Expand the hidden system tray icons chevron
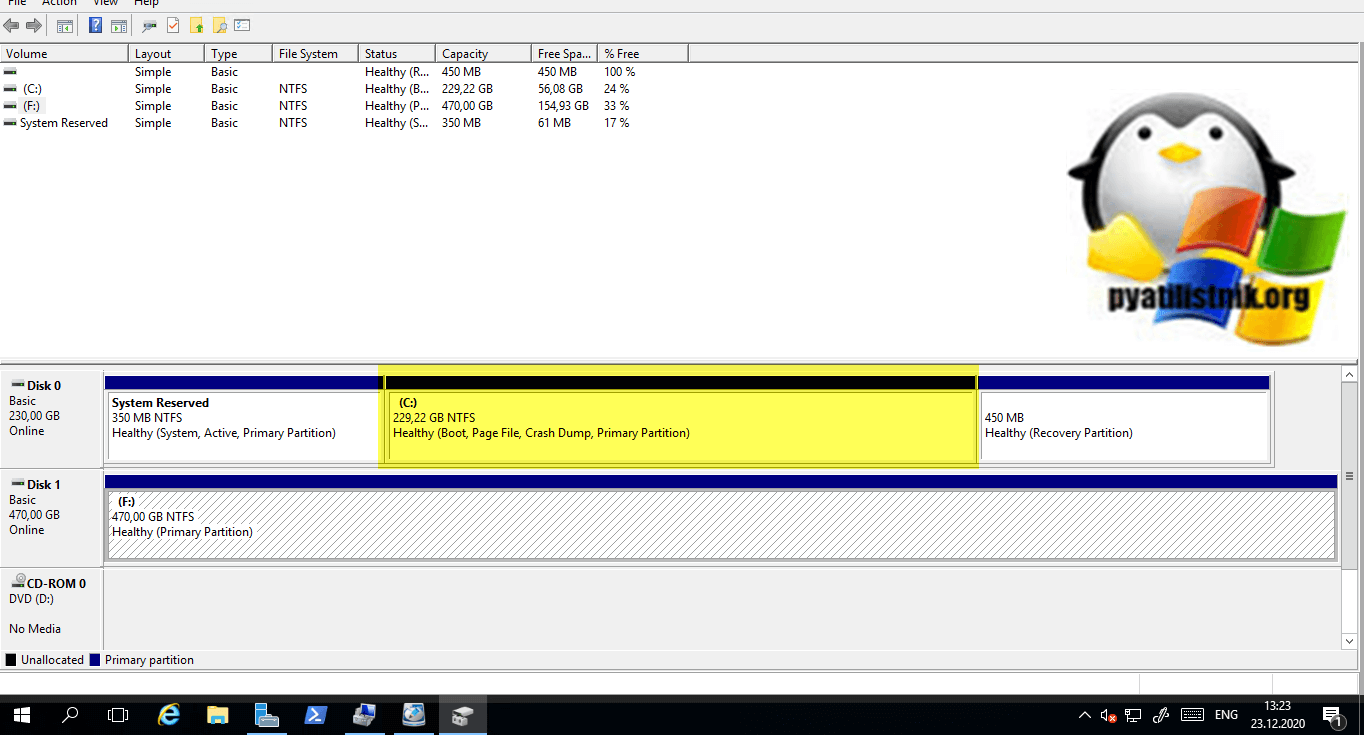 pos(1085,715)
